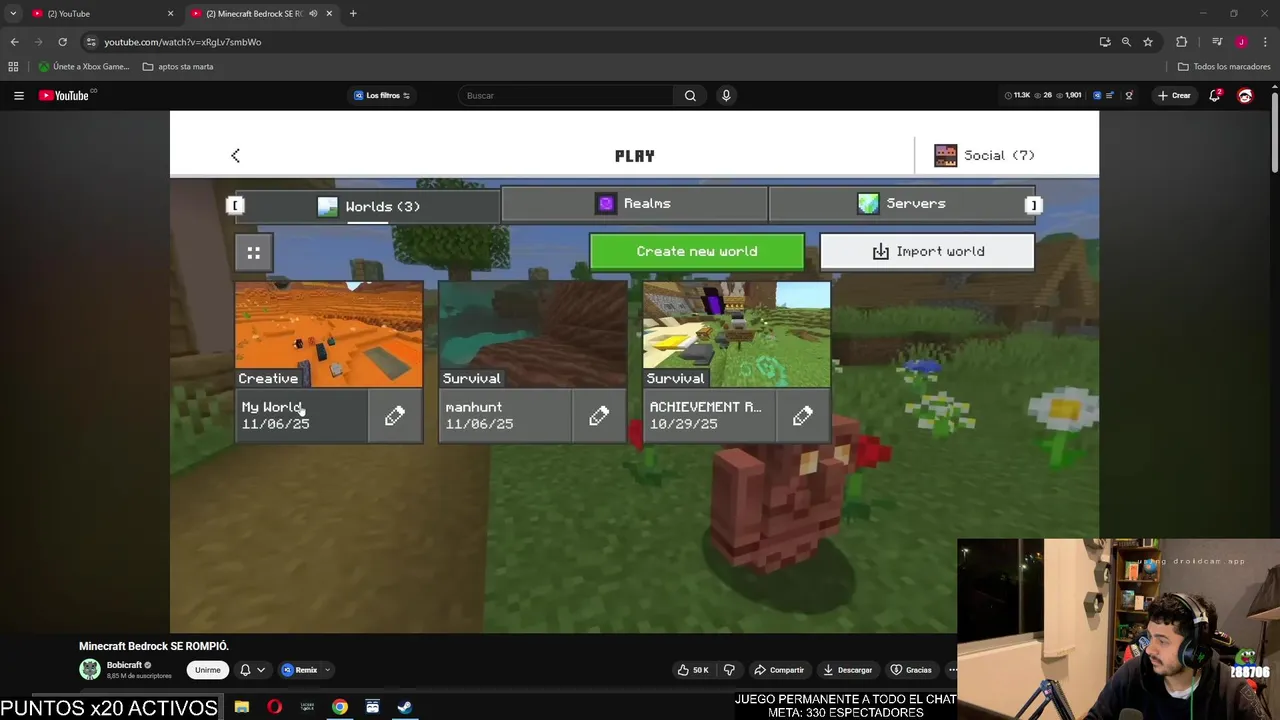Click the Buscar search field
1280x720 pixels.
[566, 95]
